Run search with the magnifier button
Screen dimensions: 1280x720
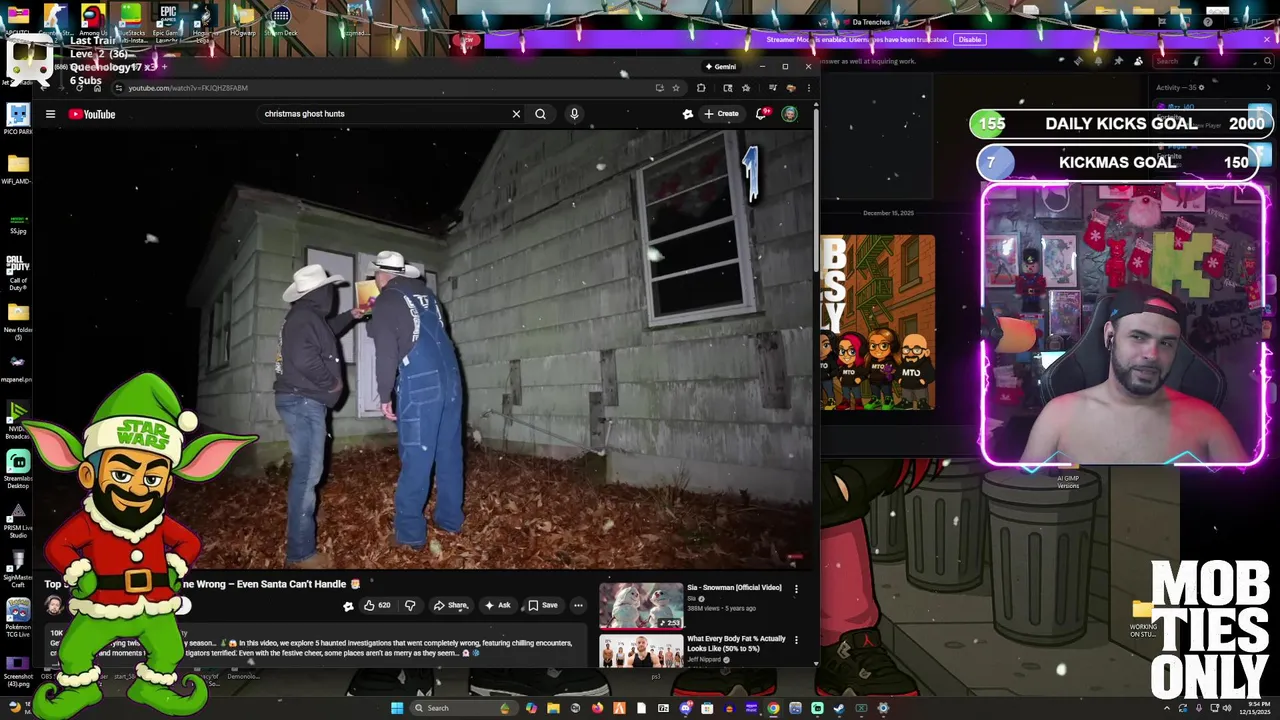pyautogui.click(x=540, y=114)
